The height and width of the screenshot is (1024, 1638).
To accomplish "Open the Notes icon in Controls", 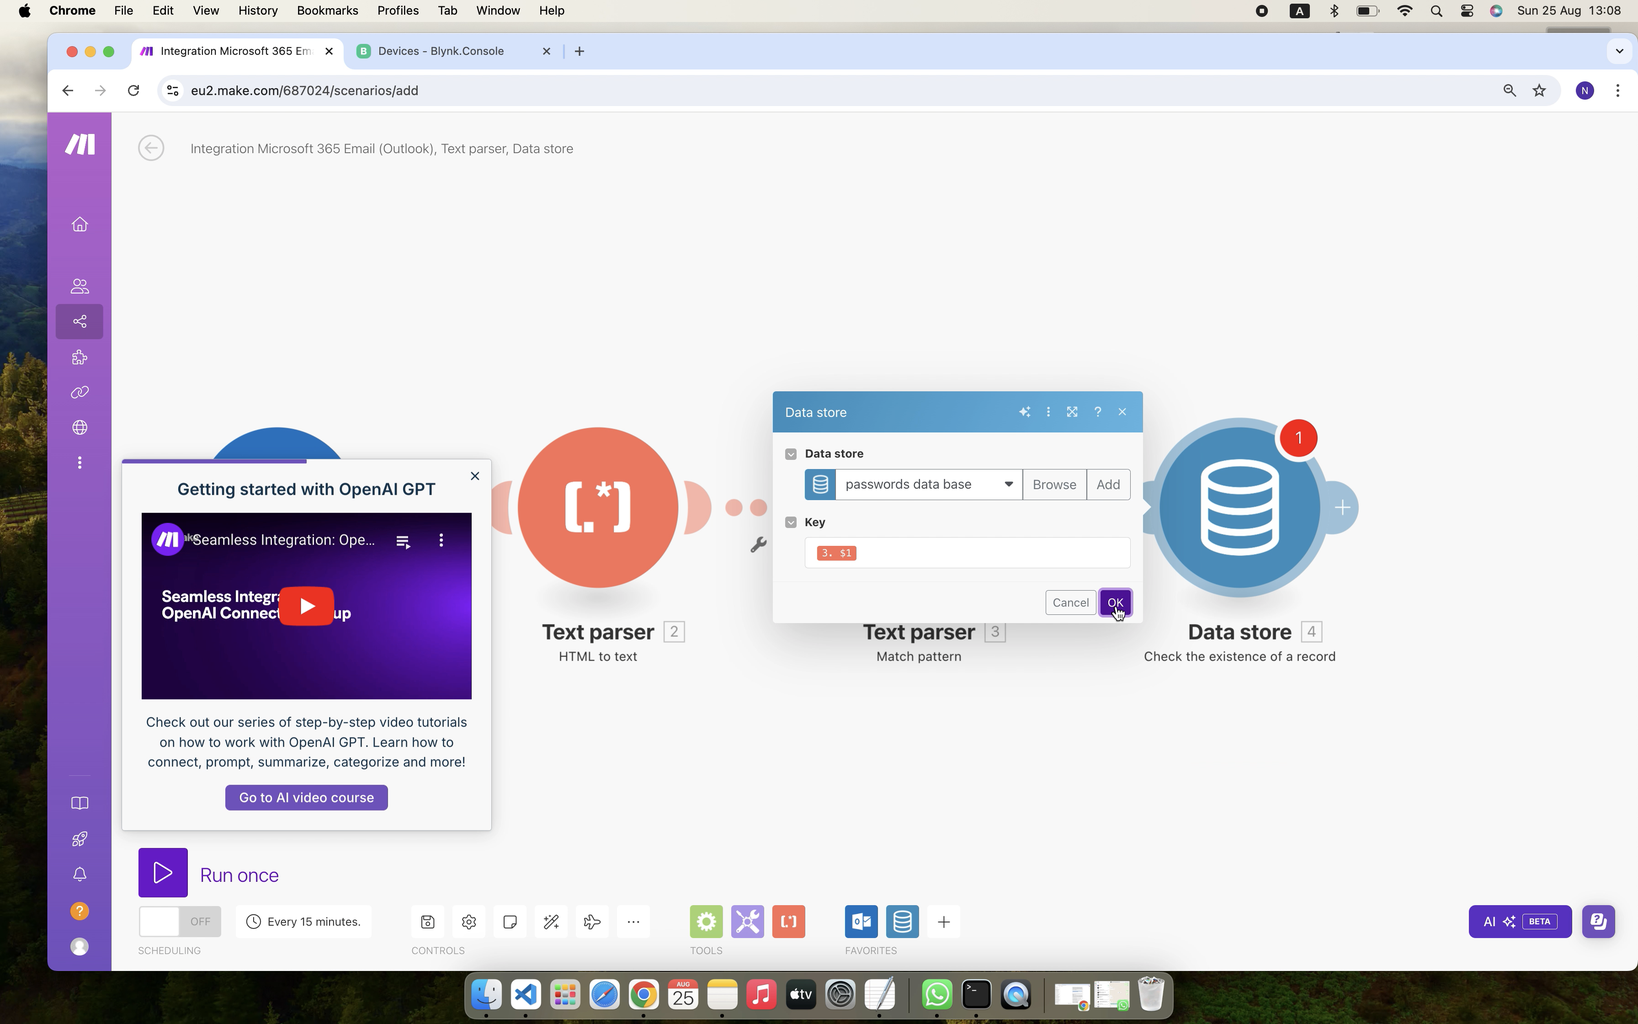I will 510,922.
